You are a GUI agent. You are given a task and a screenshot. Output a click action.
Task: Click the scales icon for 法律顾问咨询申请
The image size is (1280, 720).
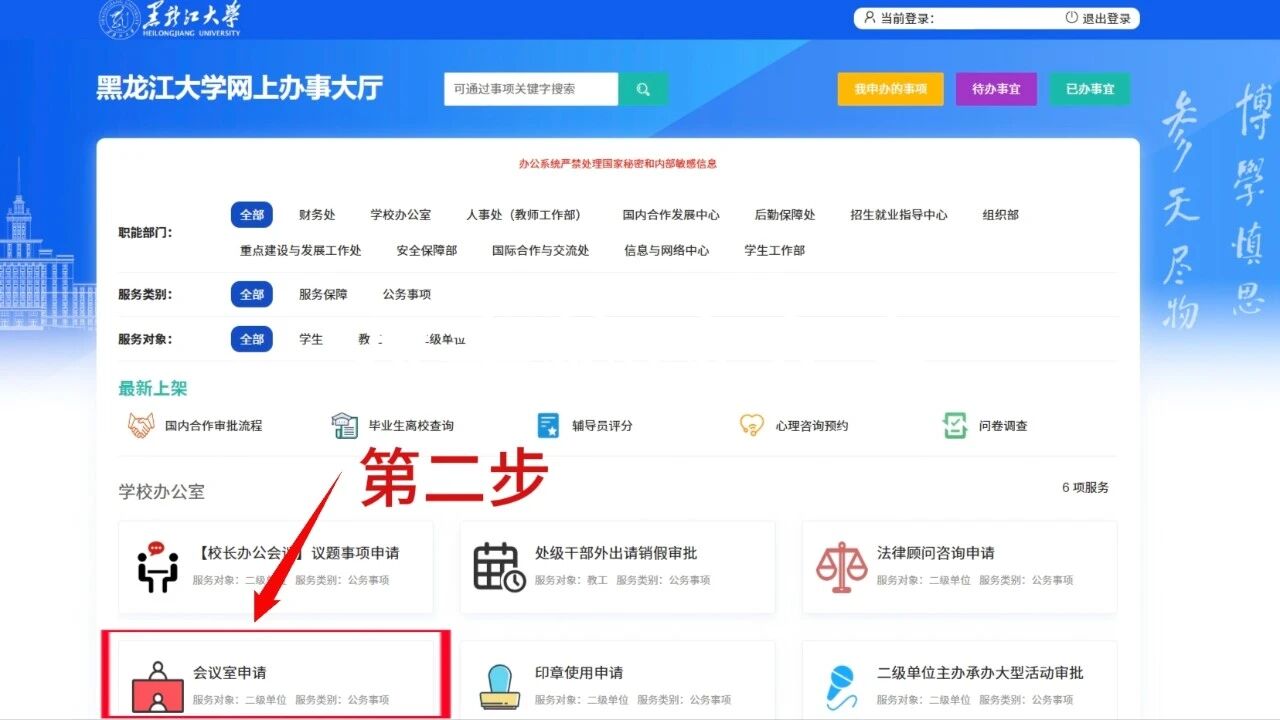842,565
